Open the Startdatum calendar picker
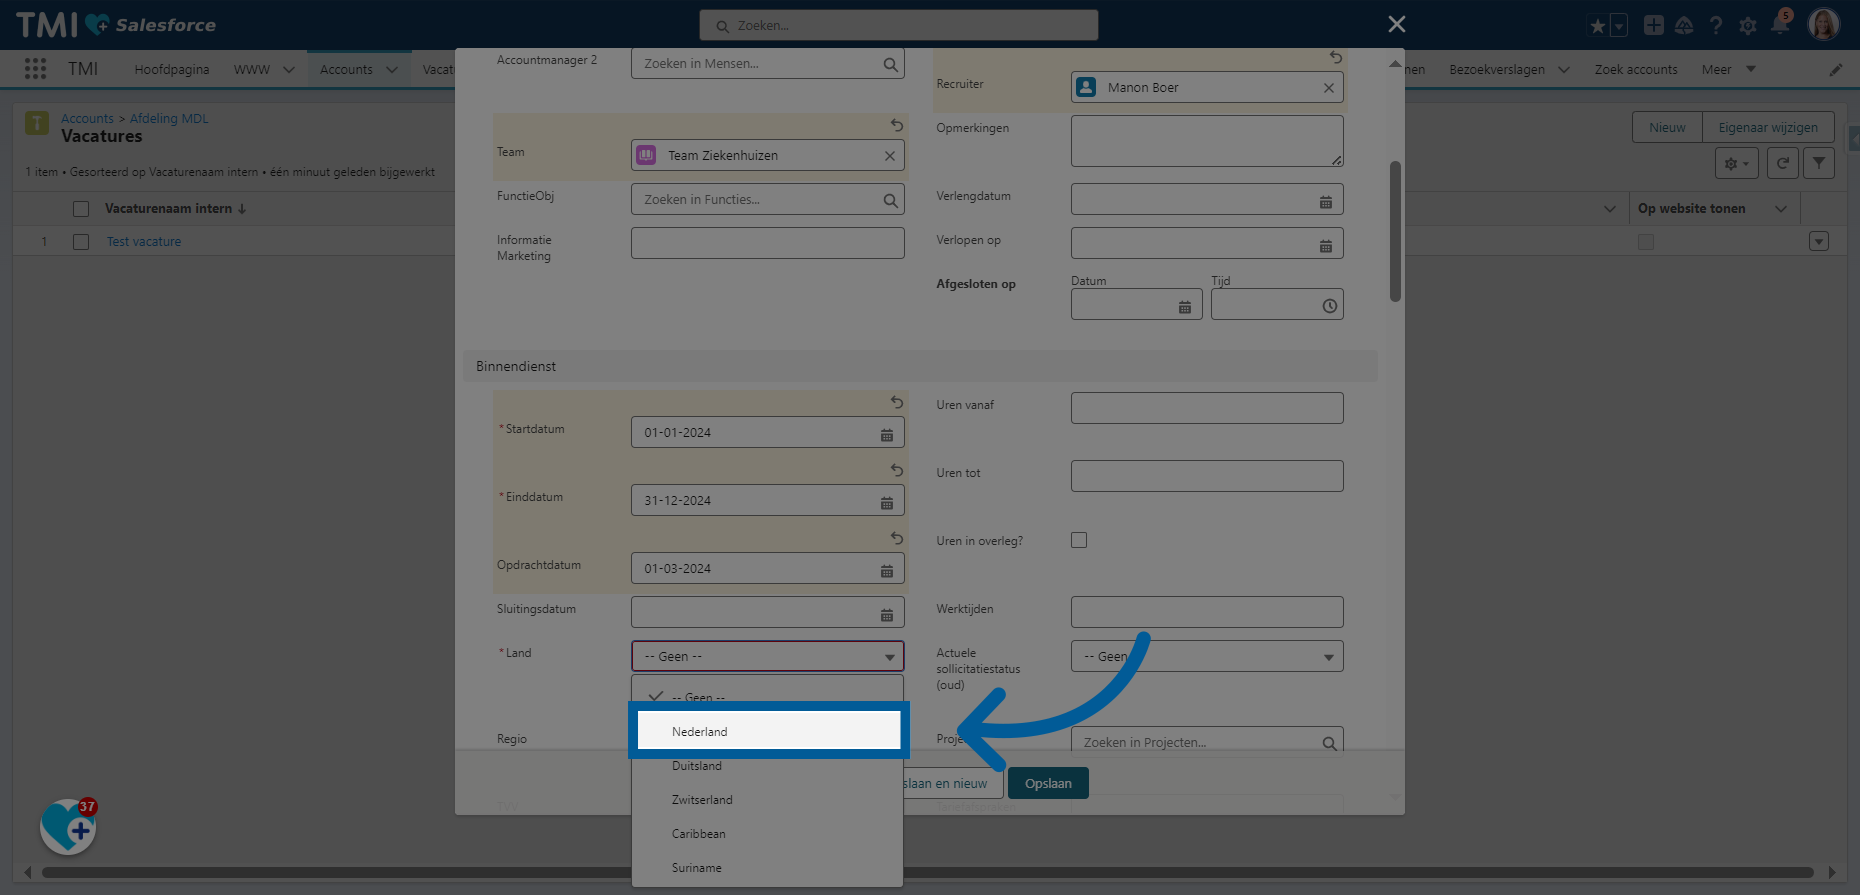Image resolution: width=1860 pixels, height=895 pixels. 886,434
